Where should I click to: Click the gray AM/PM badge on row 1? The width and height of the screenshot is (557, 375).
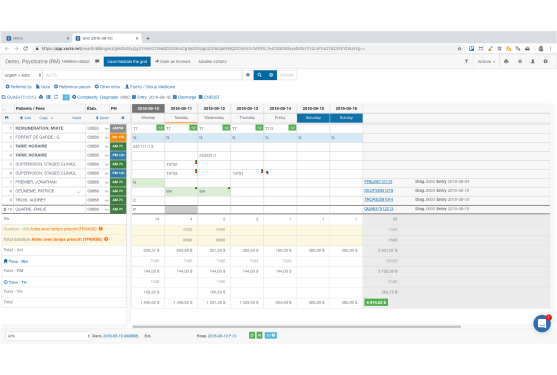118,128
